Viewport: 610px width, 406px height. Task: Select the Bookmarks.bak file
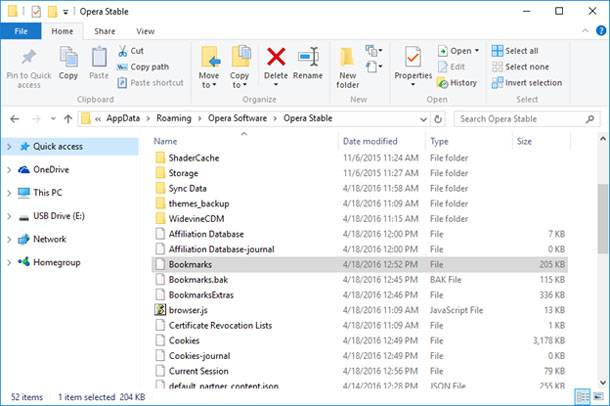[x=359, y=280]
